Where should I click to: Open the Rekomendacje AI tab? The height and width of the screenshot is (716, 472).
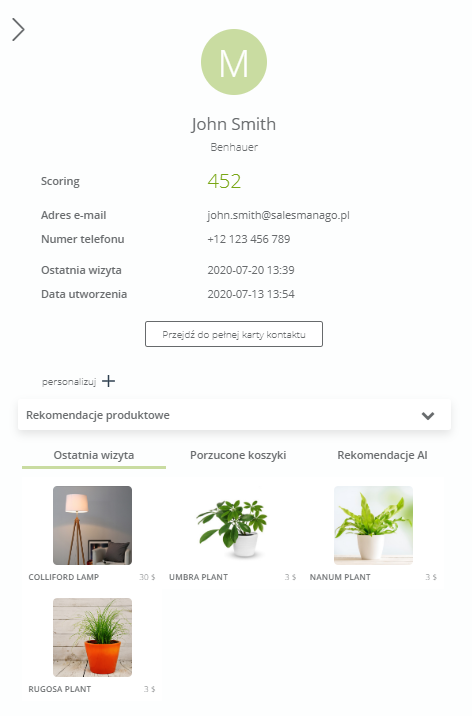click(382, 455)
